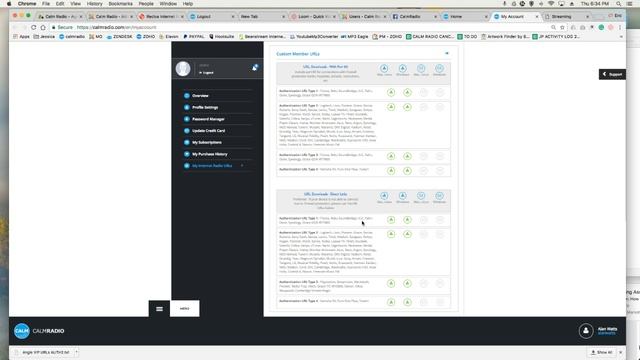640x360 pixels.
Task: Click second green icon in Direct Urls Type 3 row
Action: (407, 284)
